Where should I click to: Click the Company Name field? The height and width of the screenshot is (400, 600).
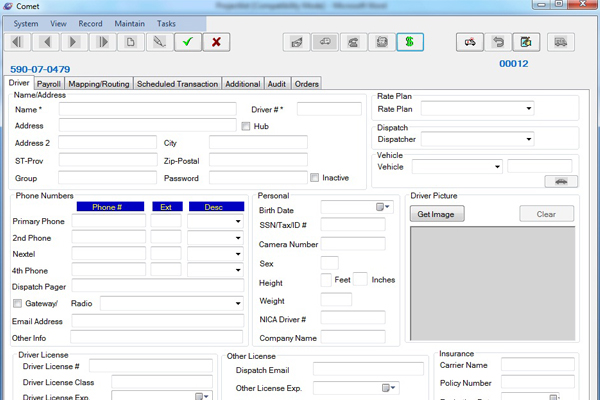click(x=353, y=337)
